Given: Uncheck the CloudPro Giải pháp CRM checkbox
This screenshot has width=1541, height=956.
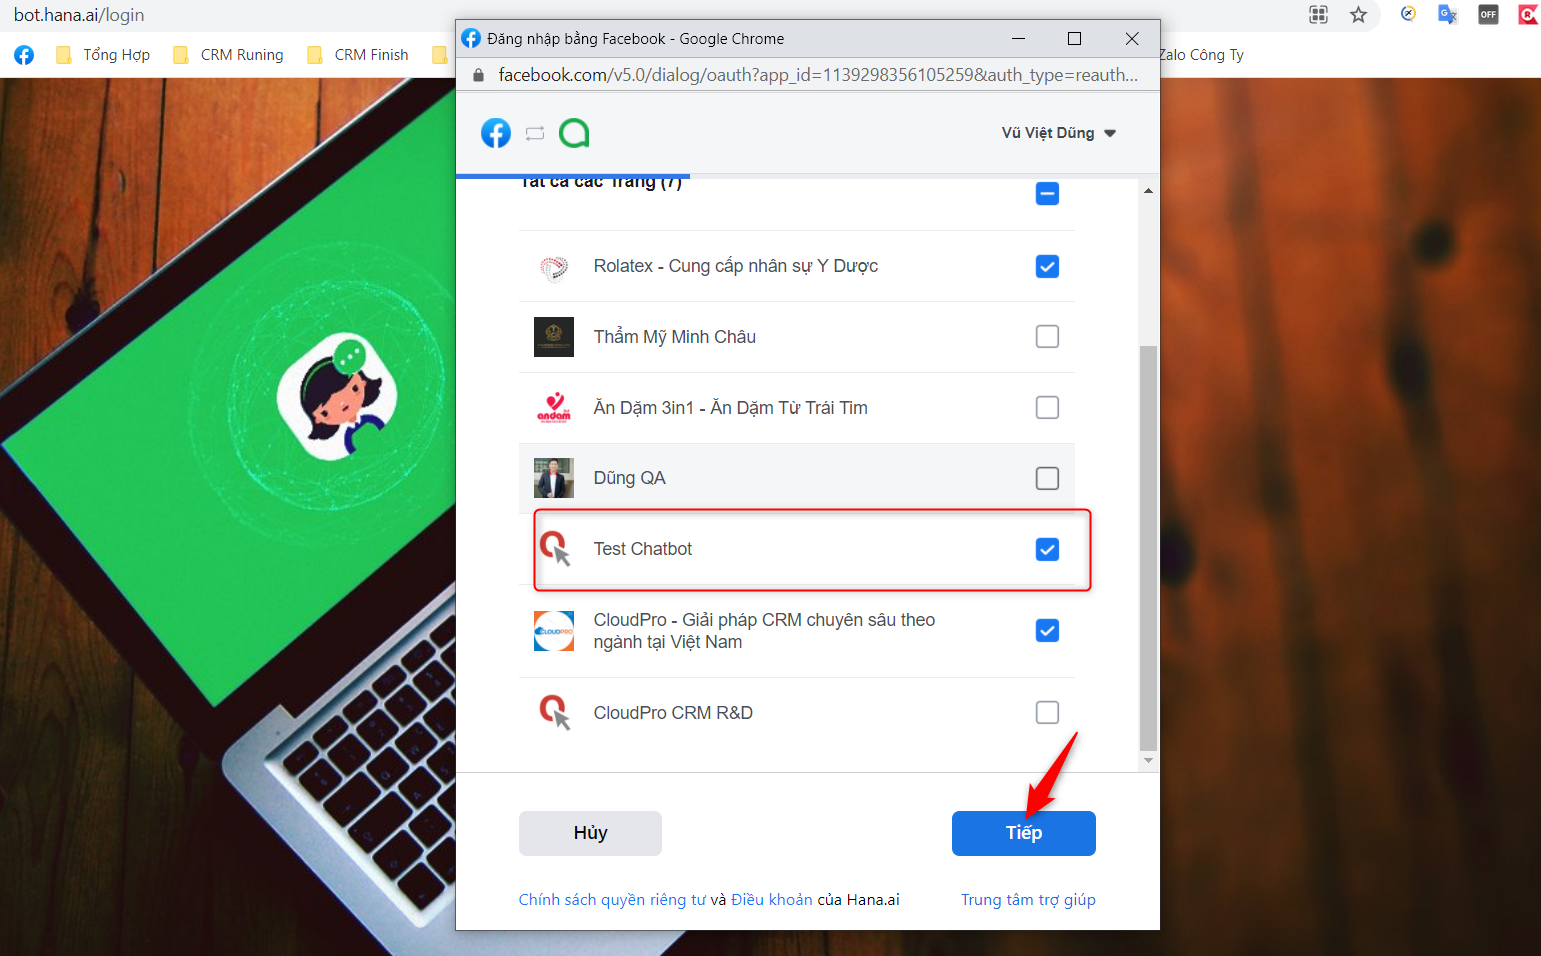Looking at the screenshot, I should point(1047,631).
